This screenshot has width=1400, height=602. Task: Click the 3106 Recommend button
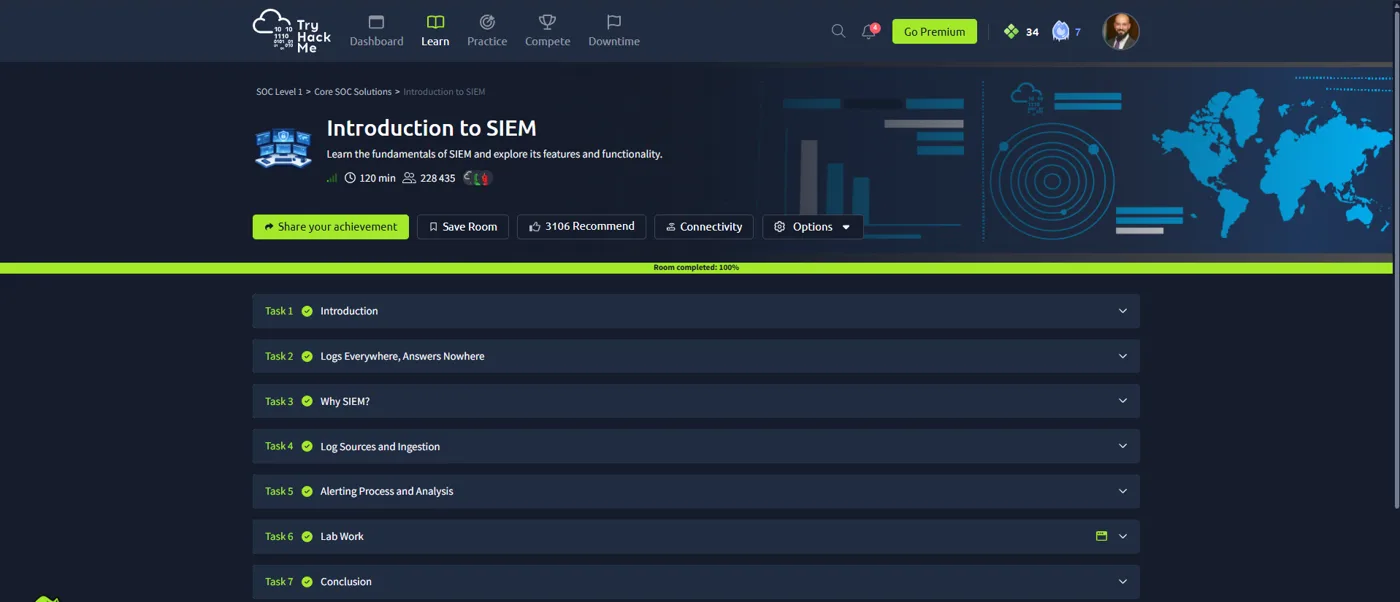[x=581, y=227]
